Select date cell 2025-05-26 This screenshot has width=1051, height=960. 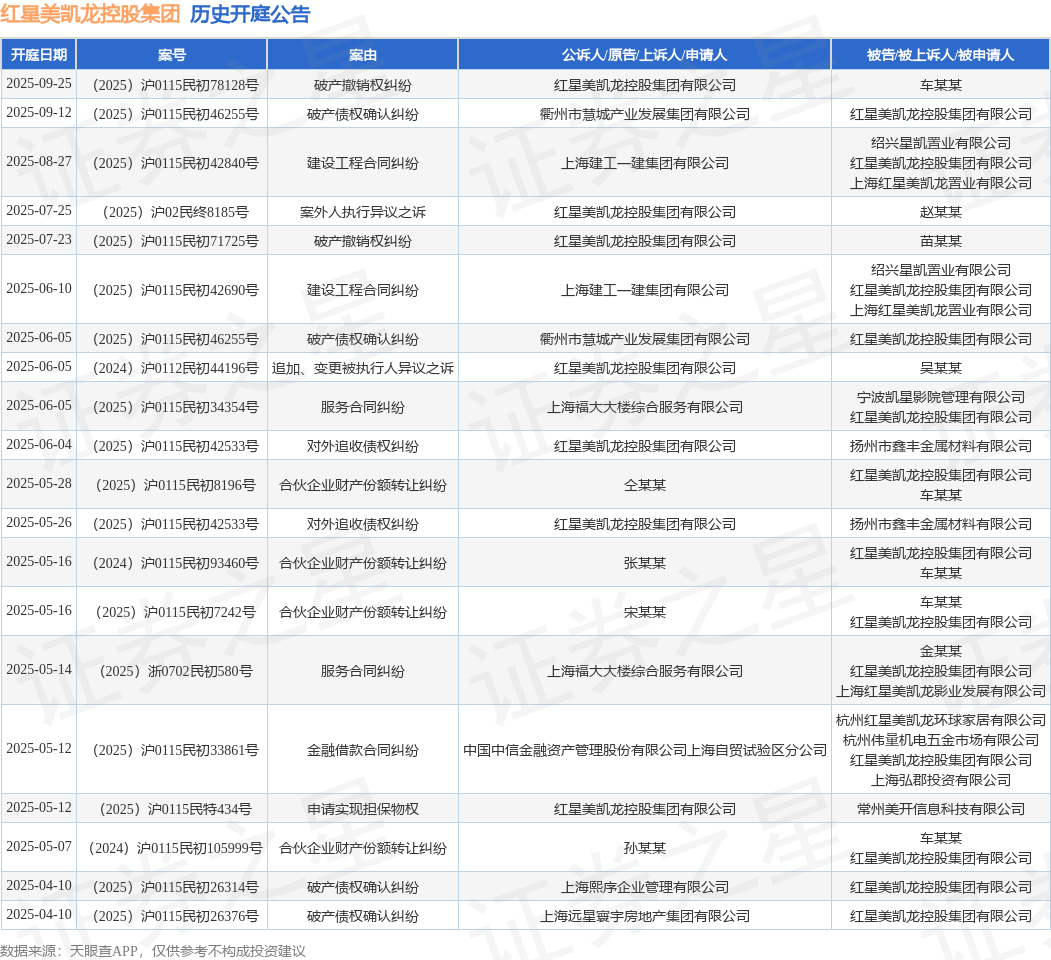39,522
